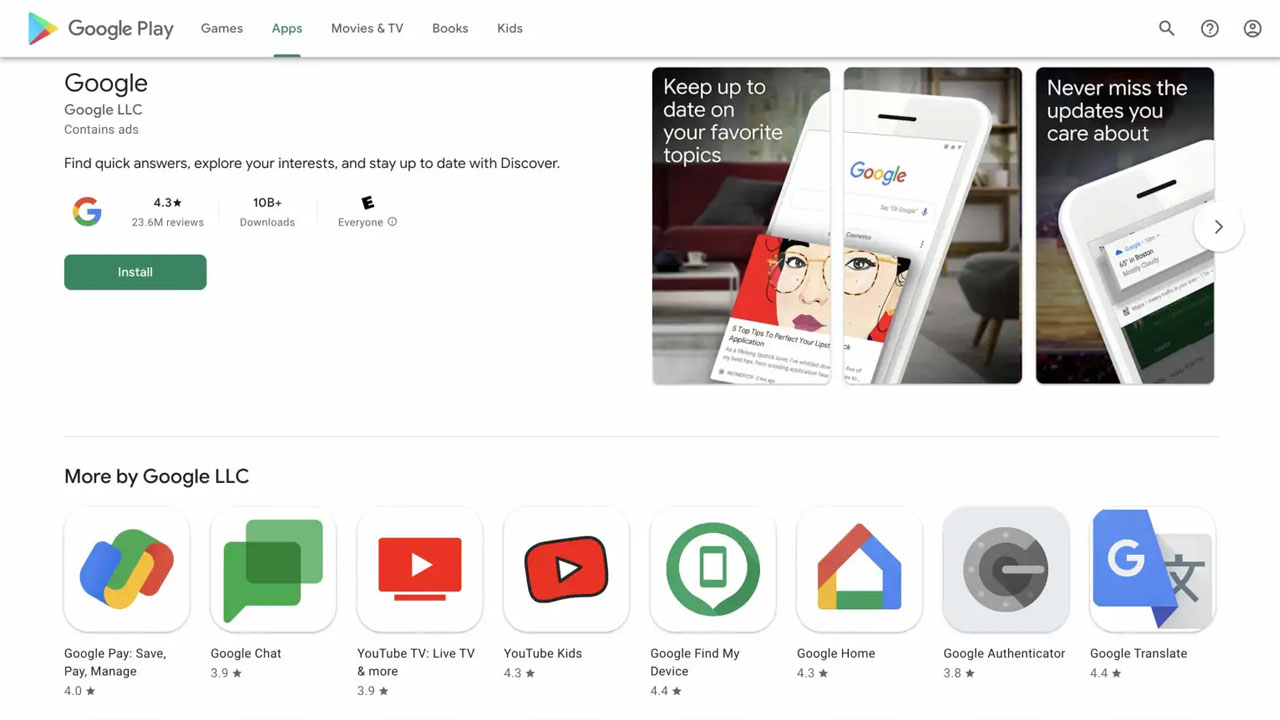Click the Google Chat 3.9 star rating
Screen dimensions: 1280x720
227,673
